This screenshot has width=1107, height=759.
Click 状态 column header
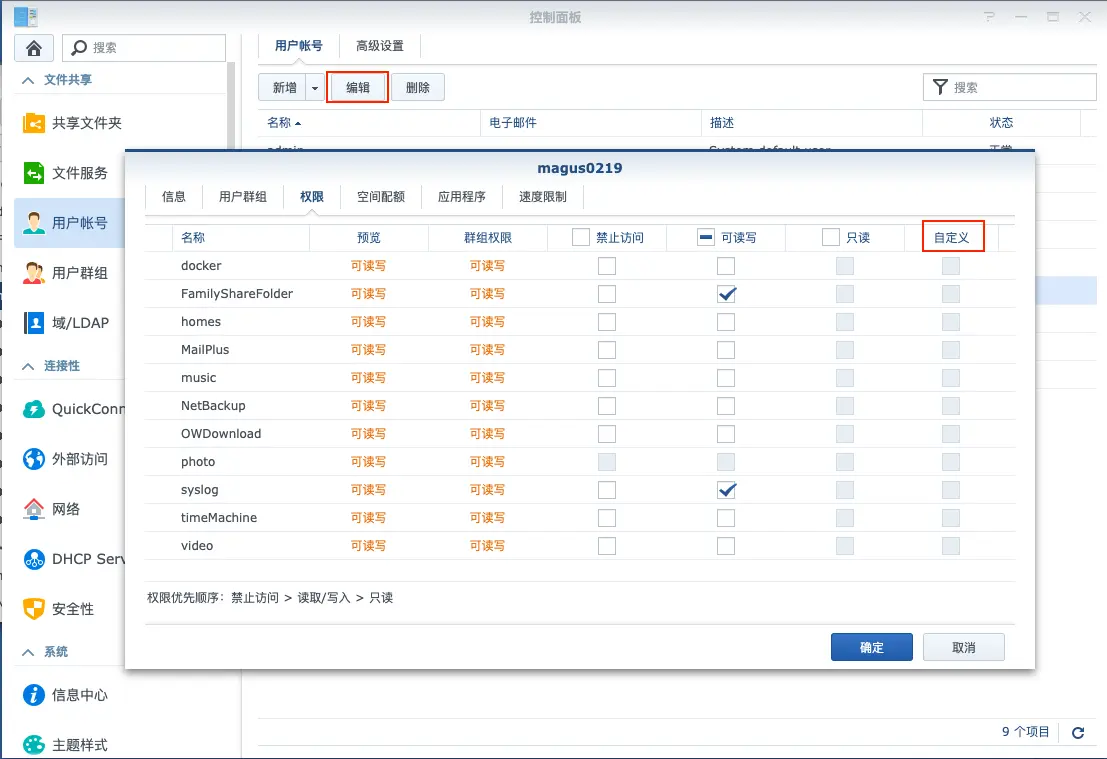pyautogui.click(x=1001, y=123)
